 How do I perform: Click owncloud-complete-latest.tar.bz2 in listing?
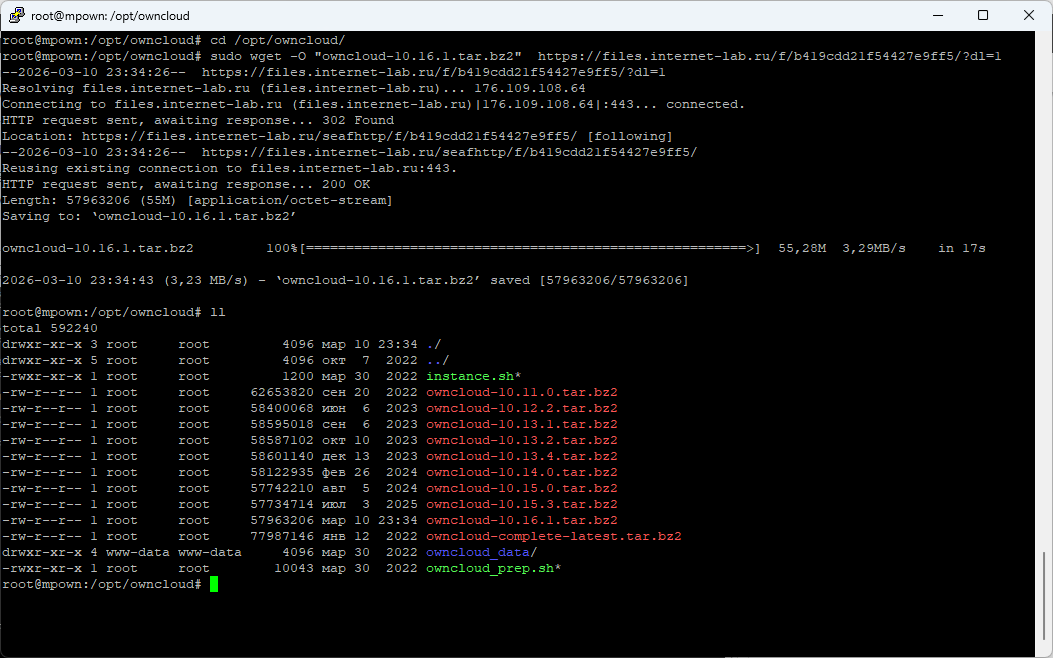tap(553, 536)
